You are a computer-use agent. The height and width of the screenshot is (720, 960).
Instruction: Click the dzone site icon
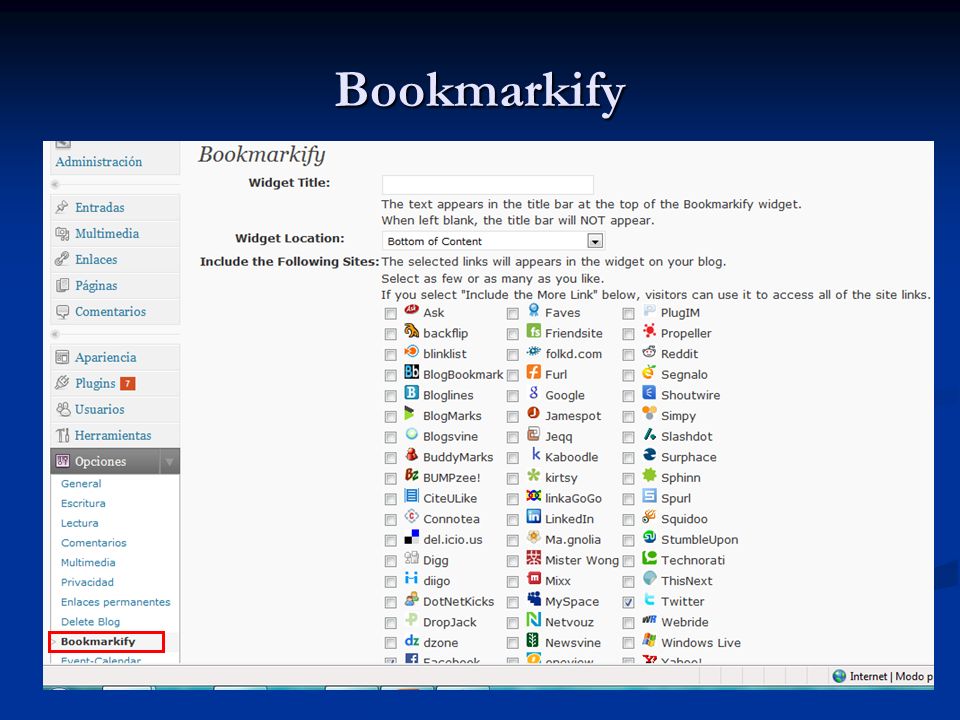click(411, 642)
